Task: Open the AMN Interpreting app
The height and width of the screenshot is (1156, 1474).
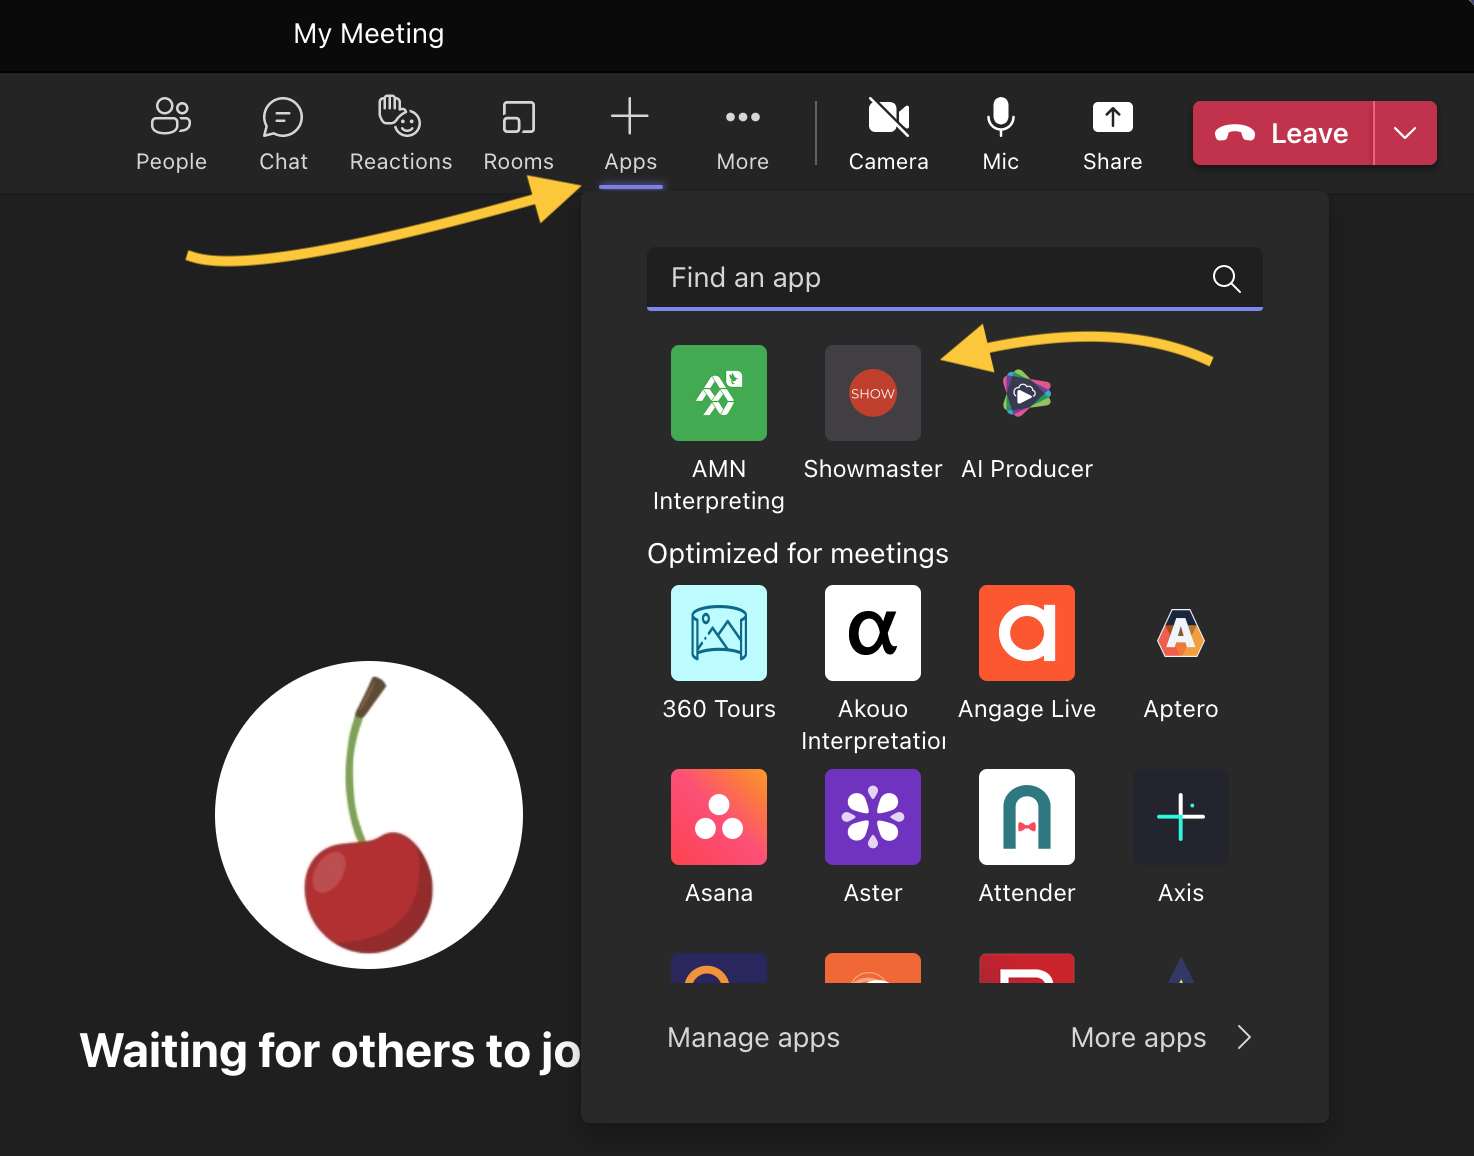Action: [718, 393]
